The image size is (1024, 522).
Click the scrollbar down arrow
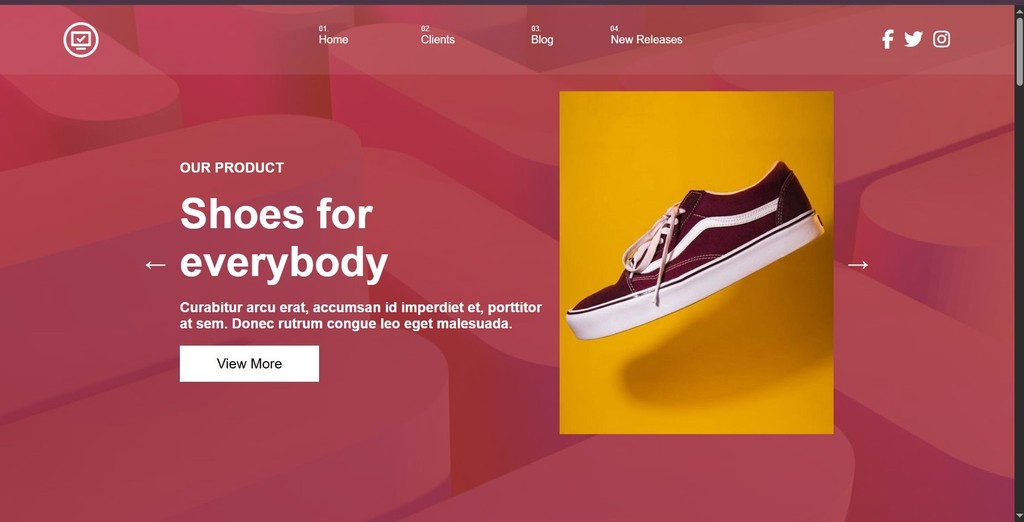click(x=1019, y=517)
